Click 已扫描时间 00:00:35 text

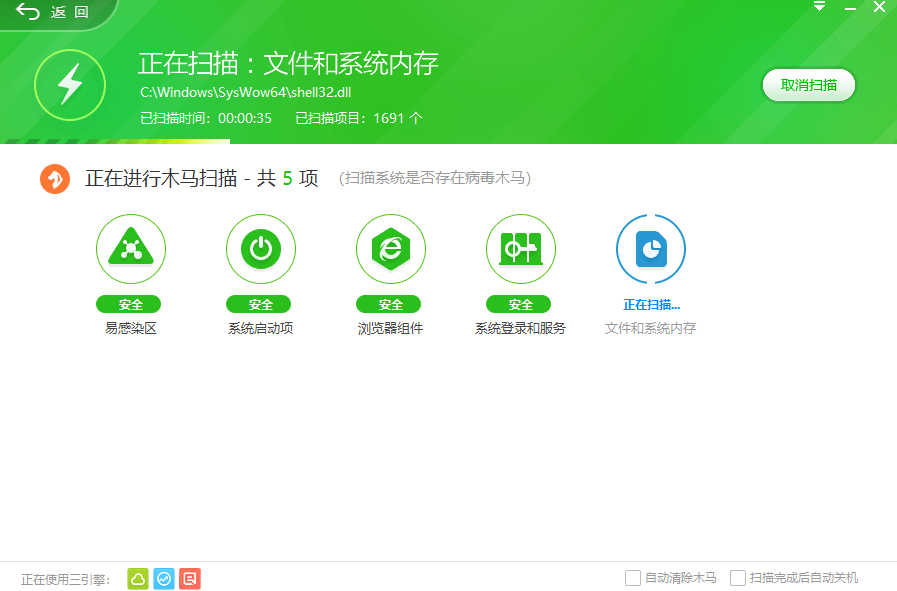click(206, 118)
